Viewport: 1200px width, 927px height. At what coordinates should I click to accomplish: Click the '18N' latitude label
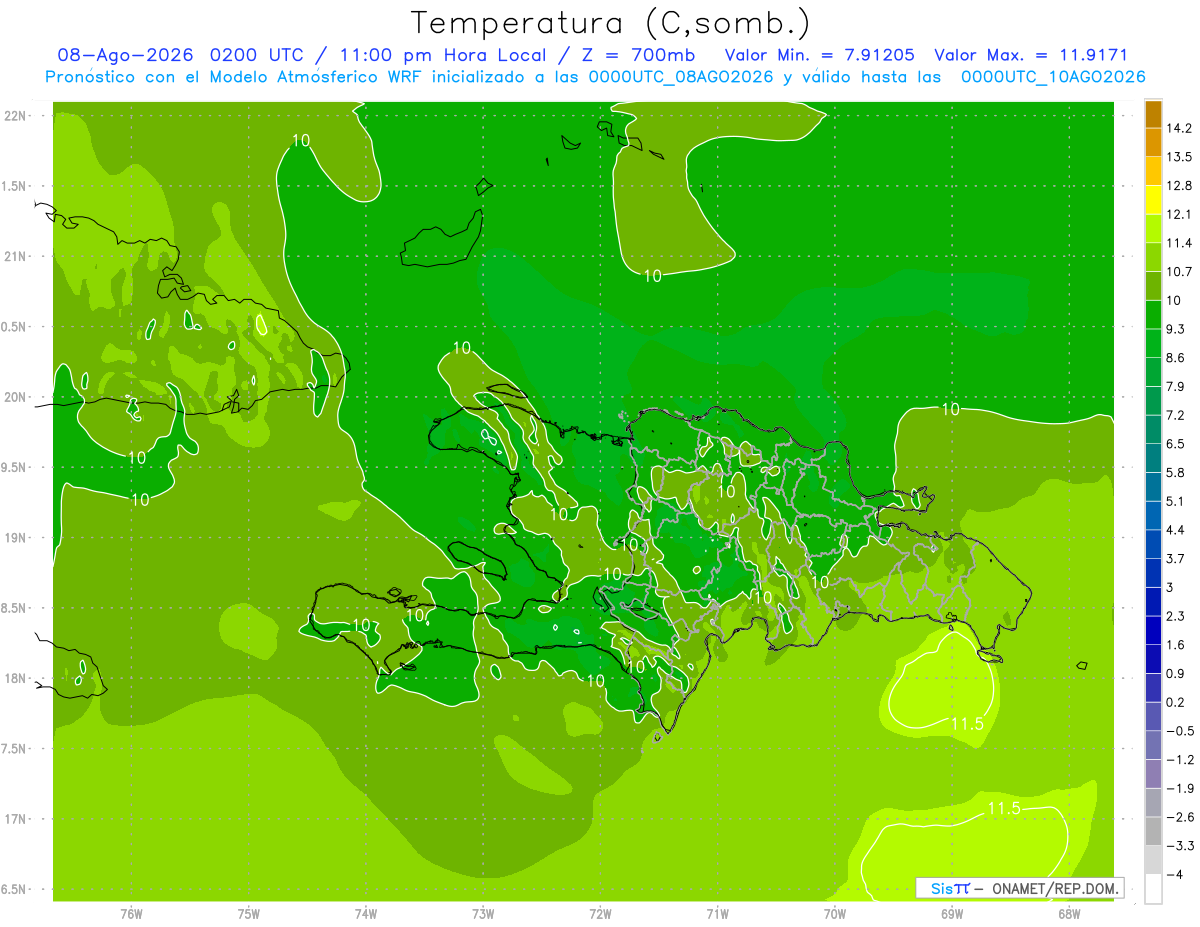(x=17, y=678)
